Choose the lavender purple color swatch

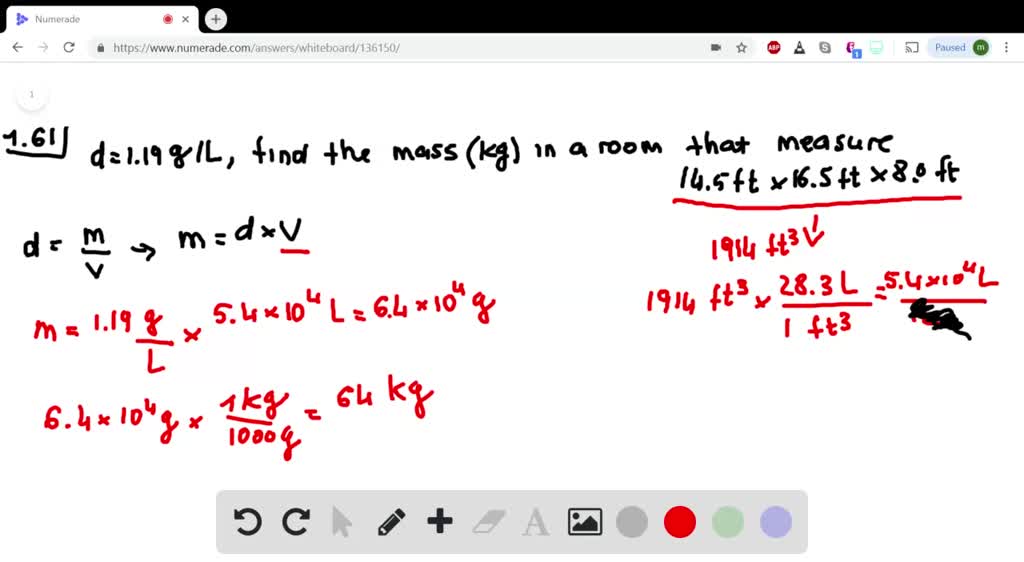[x=776, y=522]
